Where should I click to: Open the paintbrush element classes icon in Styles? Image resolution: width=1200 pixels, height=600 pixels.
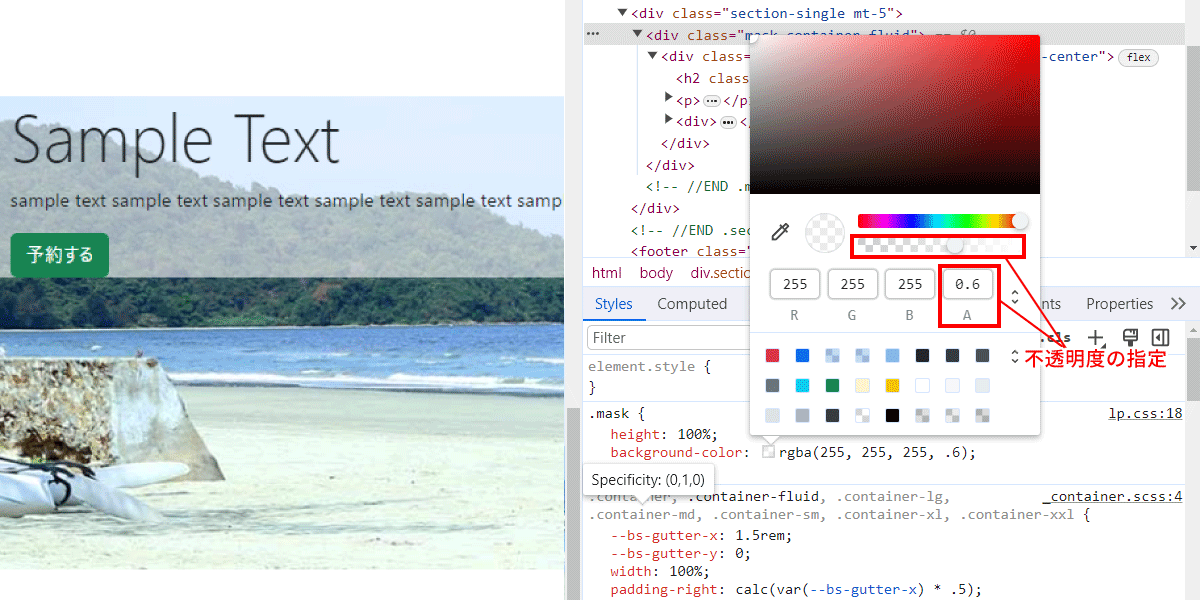(1131, 338)
